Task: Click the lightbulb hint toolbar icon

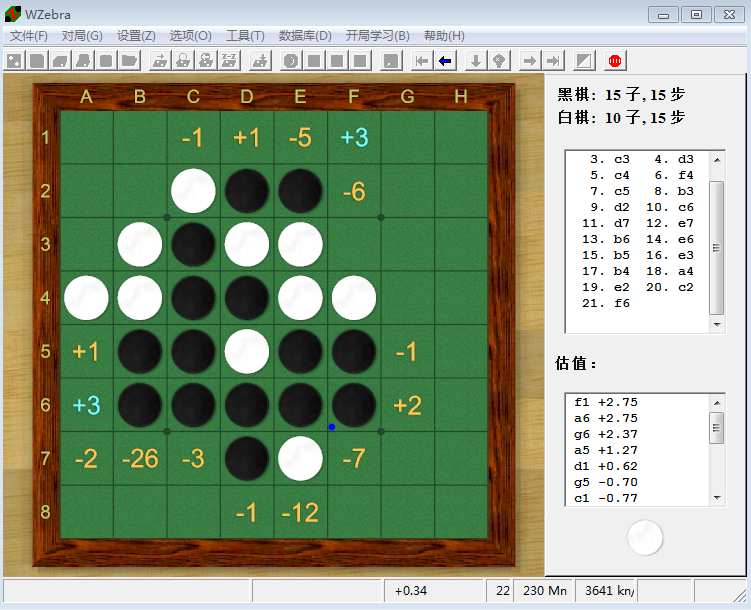Action: (499, 61)
